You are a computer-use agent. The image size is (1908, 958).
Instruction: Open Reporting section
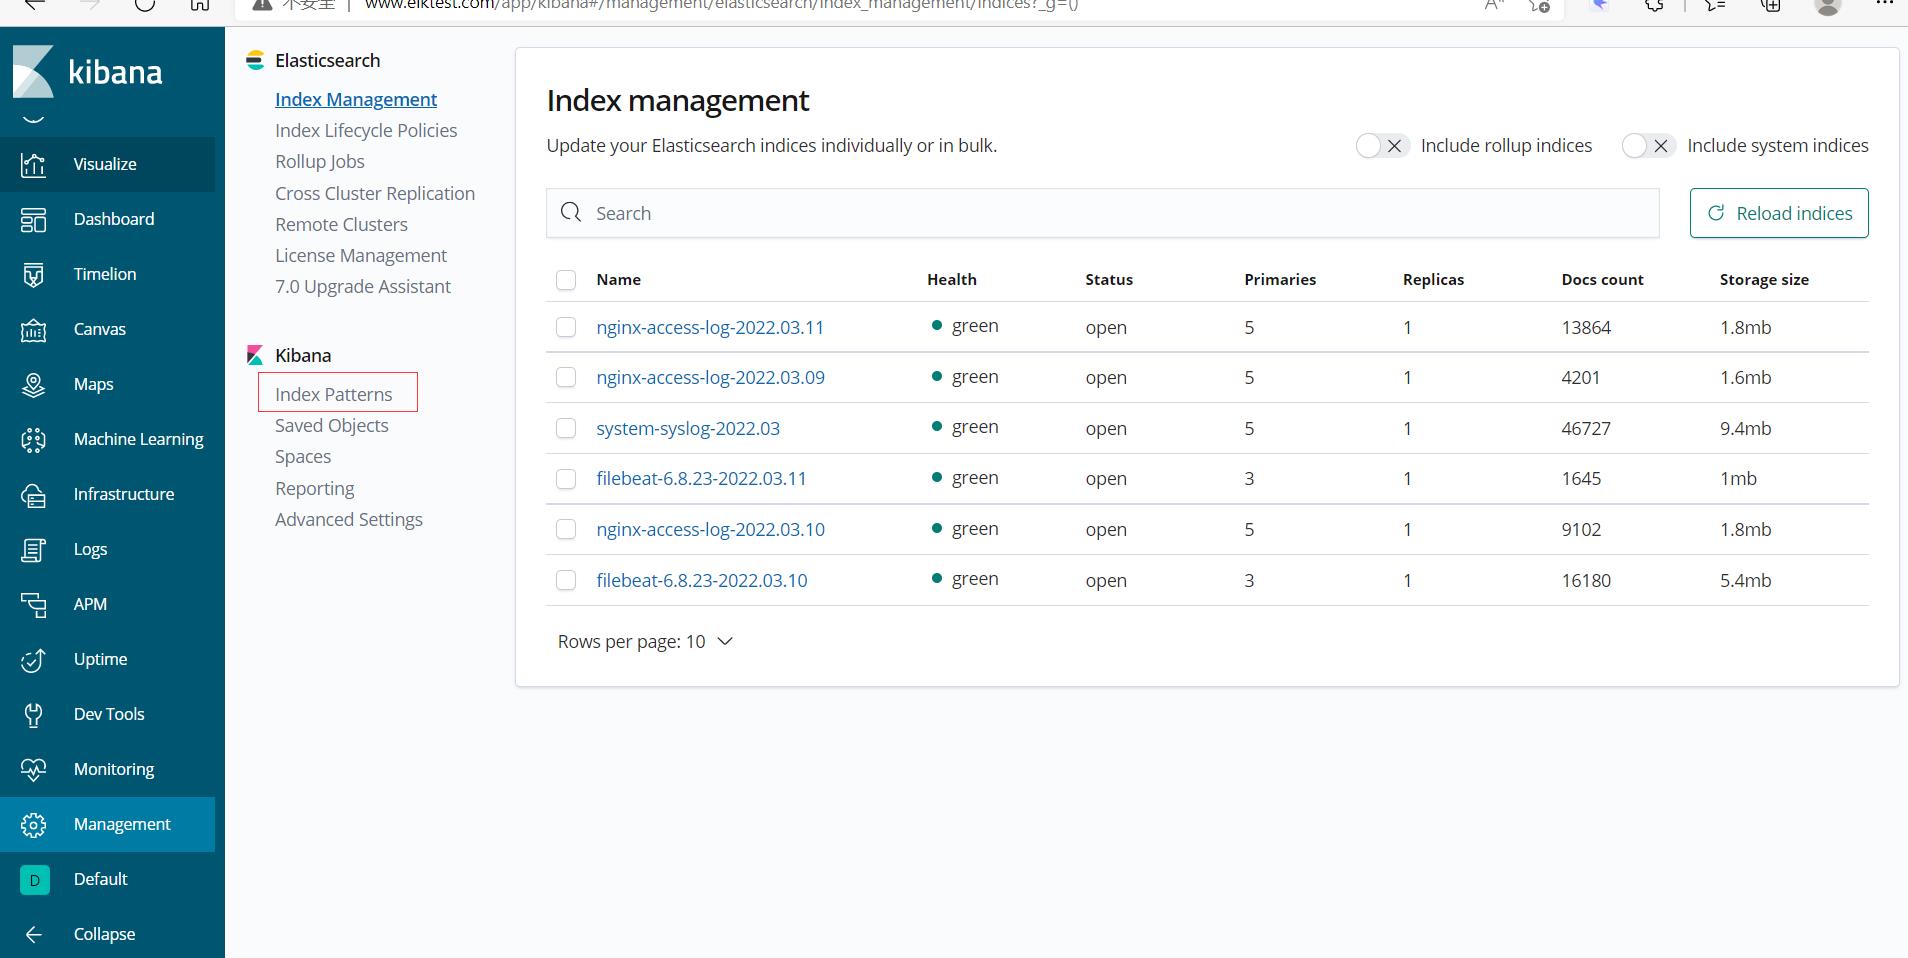(x=315, y=488)
